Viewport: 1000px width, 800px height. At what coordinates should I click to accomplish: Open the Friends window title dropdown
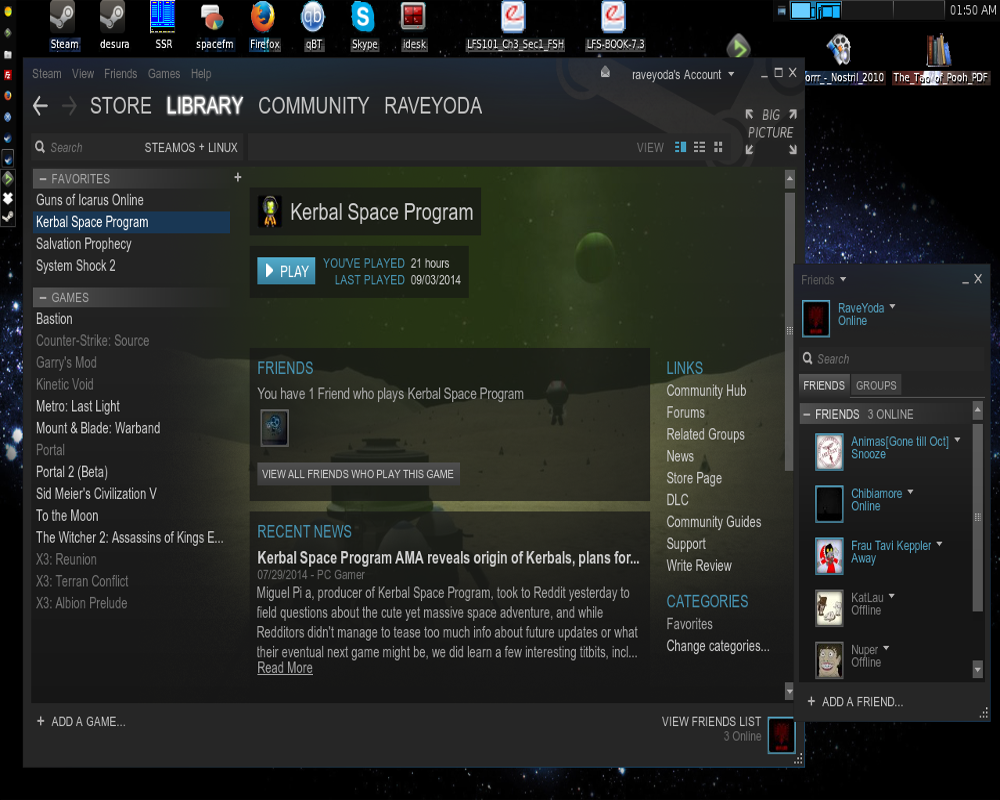click(824, 280)
